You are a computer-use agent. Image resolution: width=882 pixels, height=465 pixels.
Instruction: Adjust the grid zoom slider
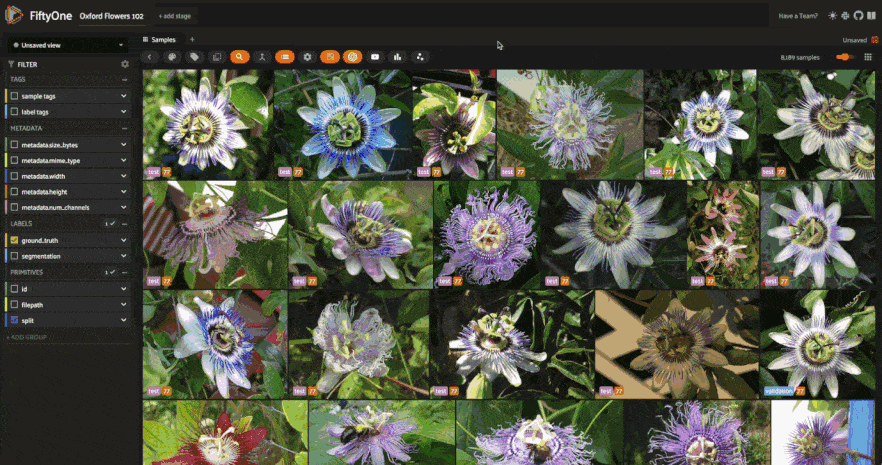coord(845,57)
